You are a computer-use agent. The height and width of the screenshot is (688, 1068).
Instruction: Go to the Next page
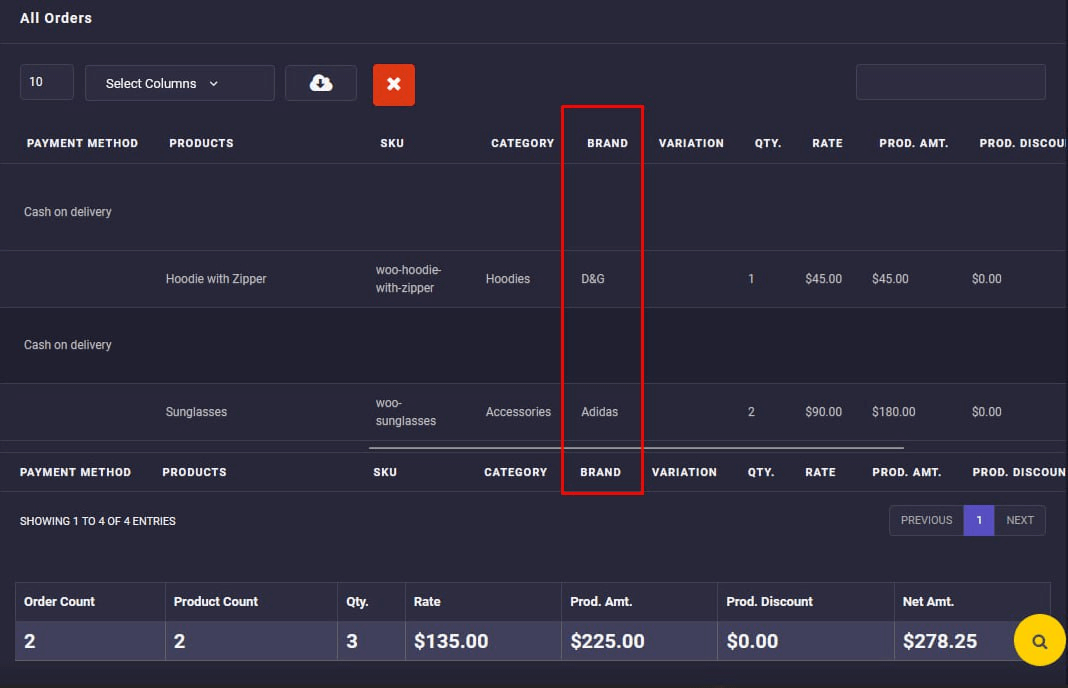[1020, 520]
